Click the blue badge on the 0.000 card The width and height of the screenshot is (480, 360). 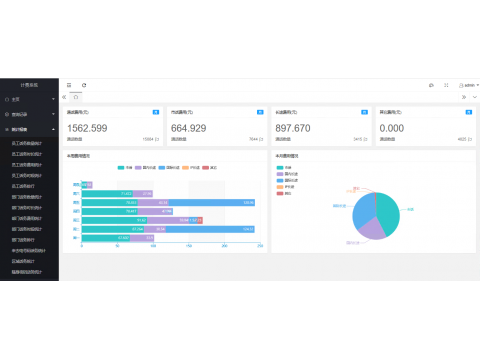click(x=469, y=112)
